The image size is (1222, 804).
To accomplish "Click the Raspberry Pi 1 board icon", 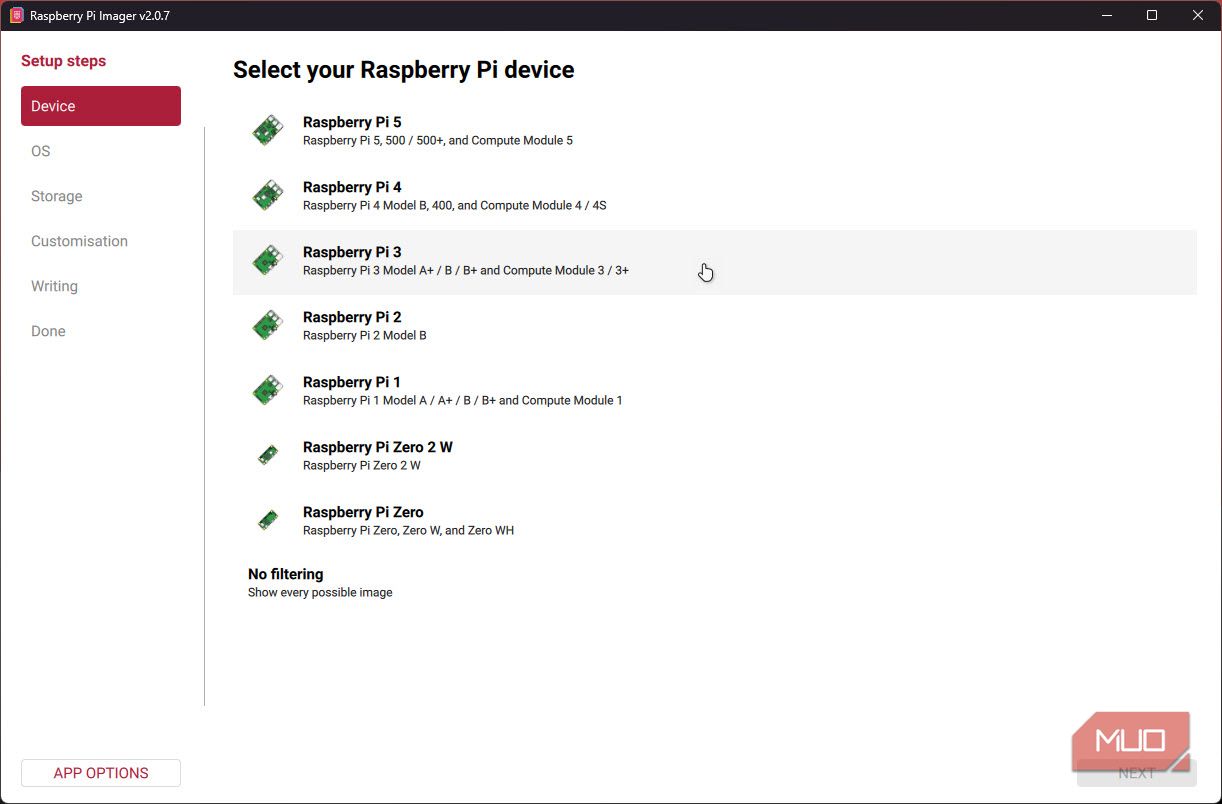I will (x=267, y=391).
